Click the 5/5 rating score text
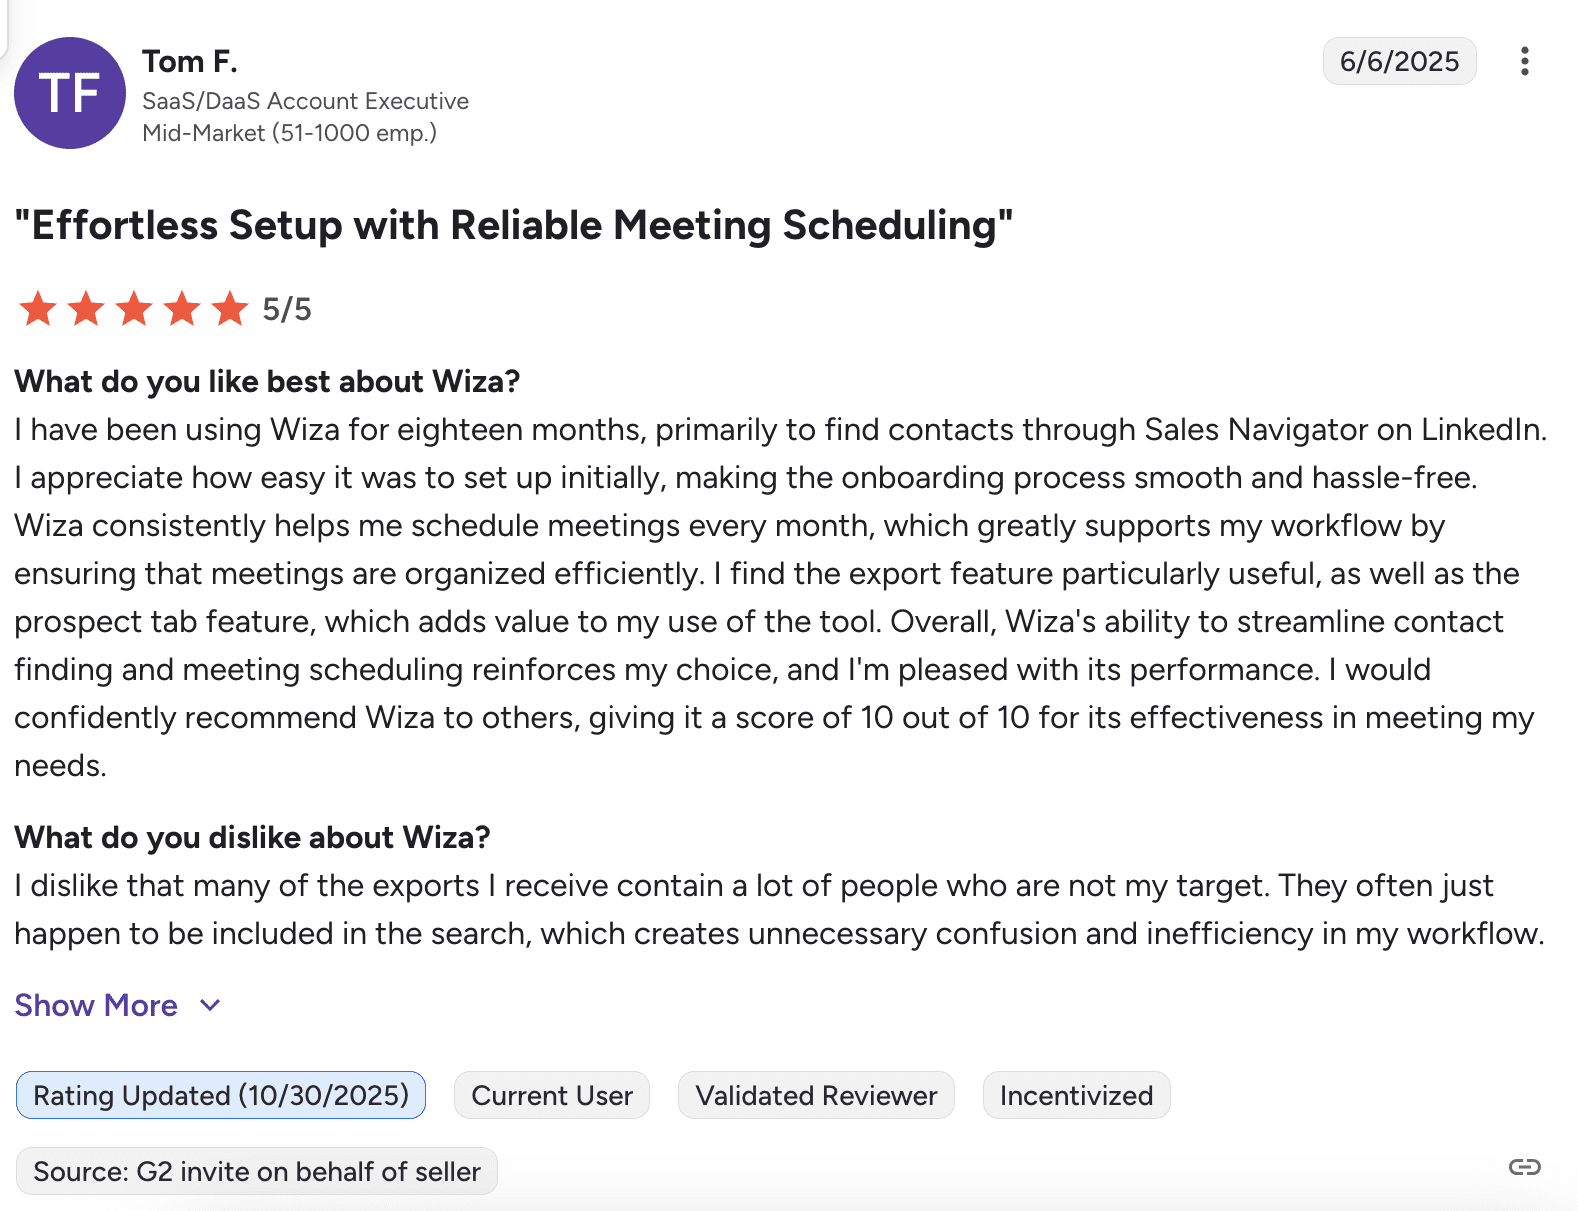Screen dimensions: 1578x1211 (x=287, y=310)
